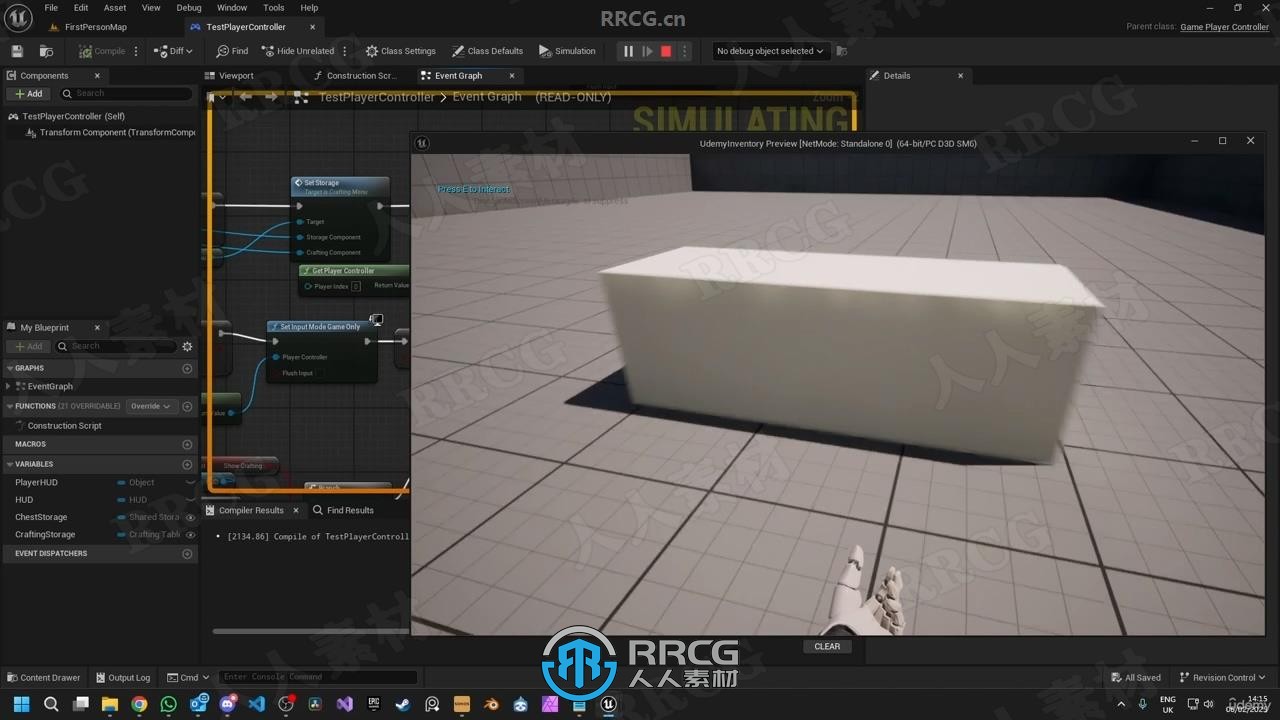1280x720 pixels.
Task: Toggle the HUD variable eye icon
Action: [190, 499]
